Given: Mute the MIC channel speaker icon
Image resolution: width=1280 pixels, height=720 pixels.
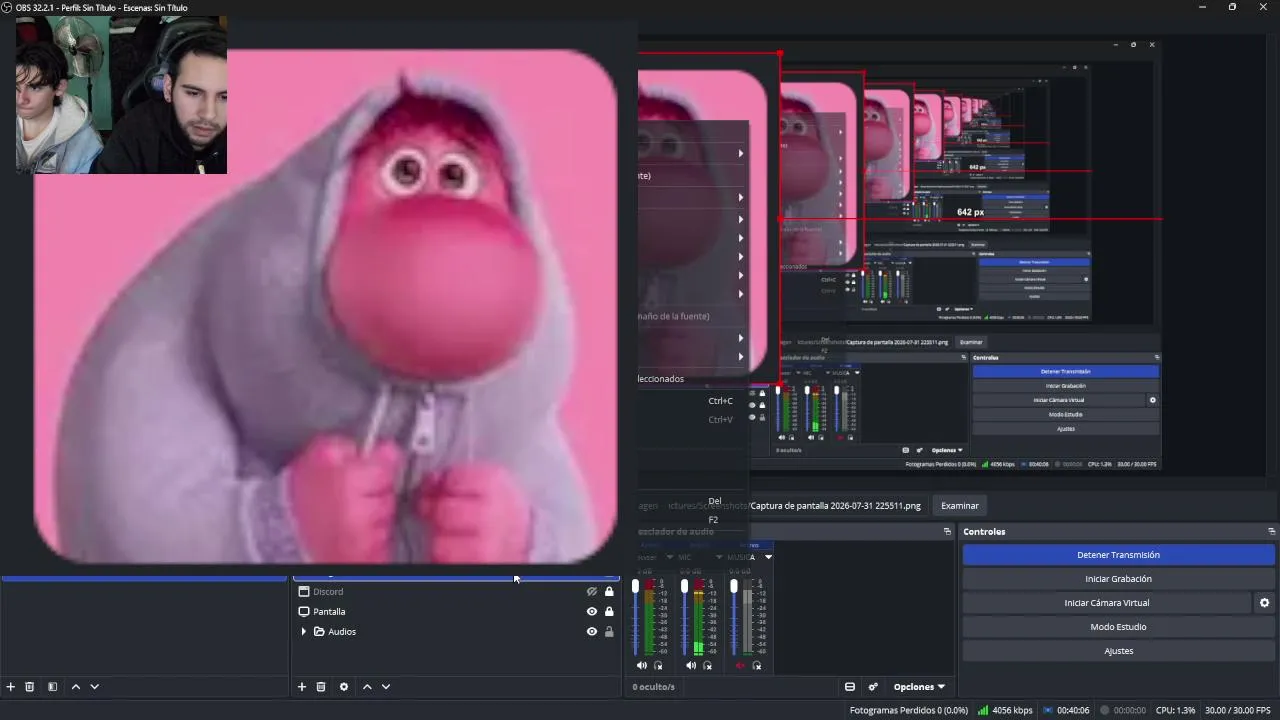Looking at the screenshot, I should (x=691, y=666).
